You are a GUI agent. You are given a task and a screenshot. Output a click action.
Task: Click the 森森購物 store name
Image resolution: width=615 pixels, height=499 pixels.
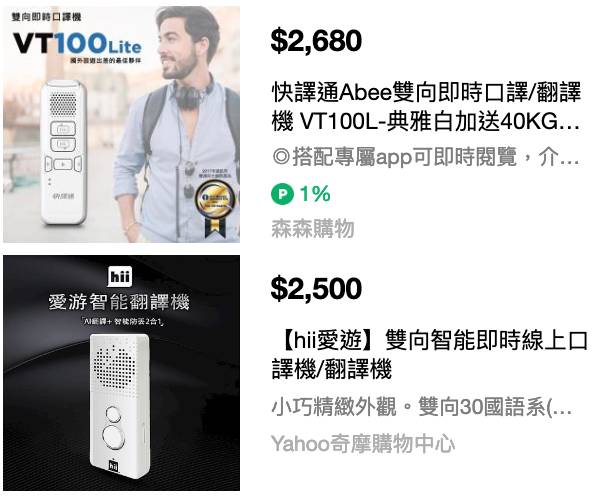pyautogui.click(x=313, y=228)
